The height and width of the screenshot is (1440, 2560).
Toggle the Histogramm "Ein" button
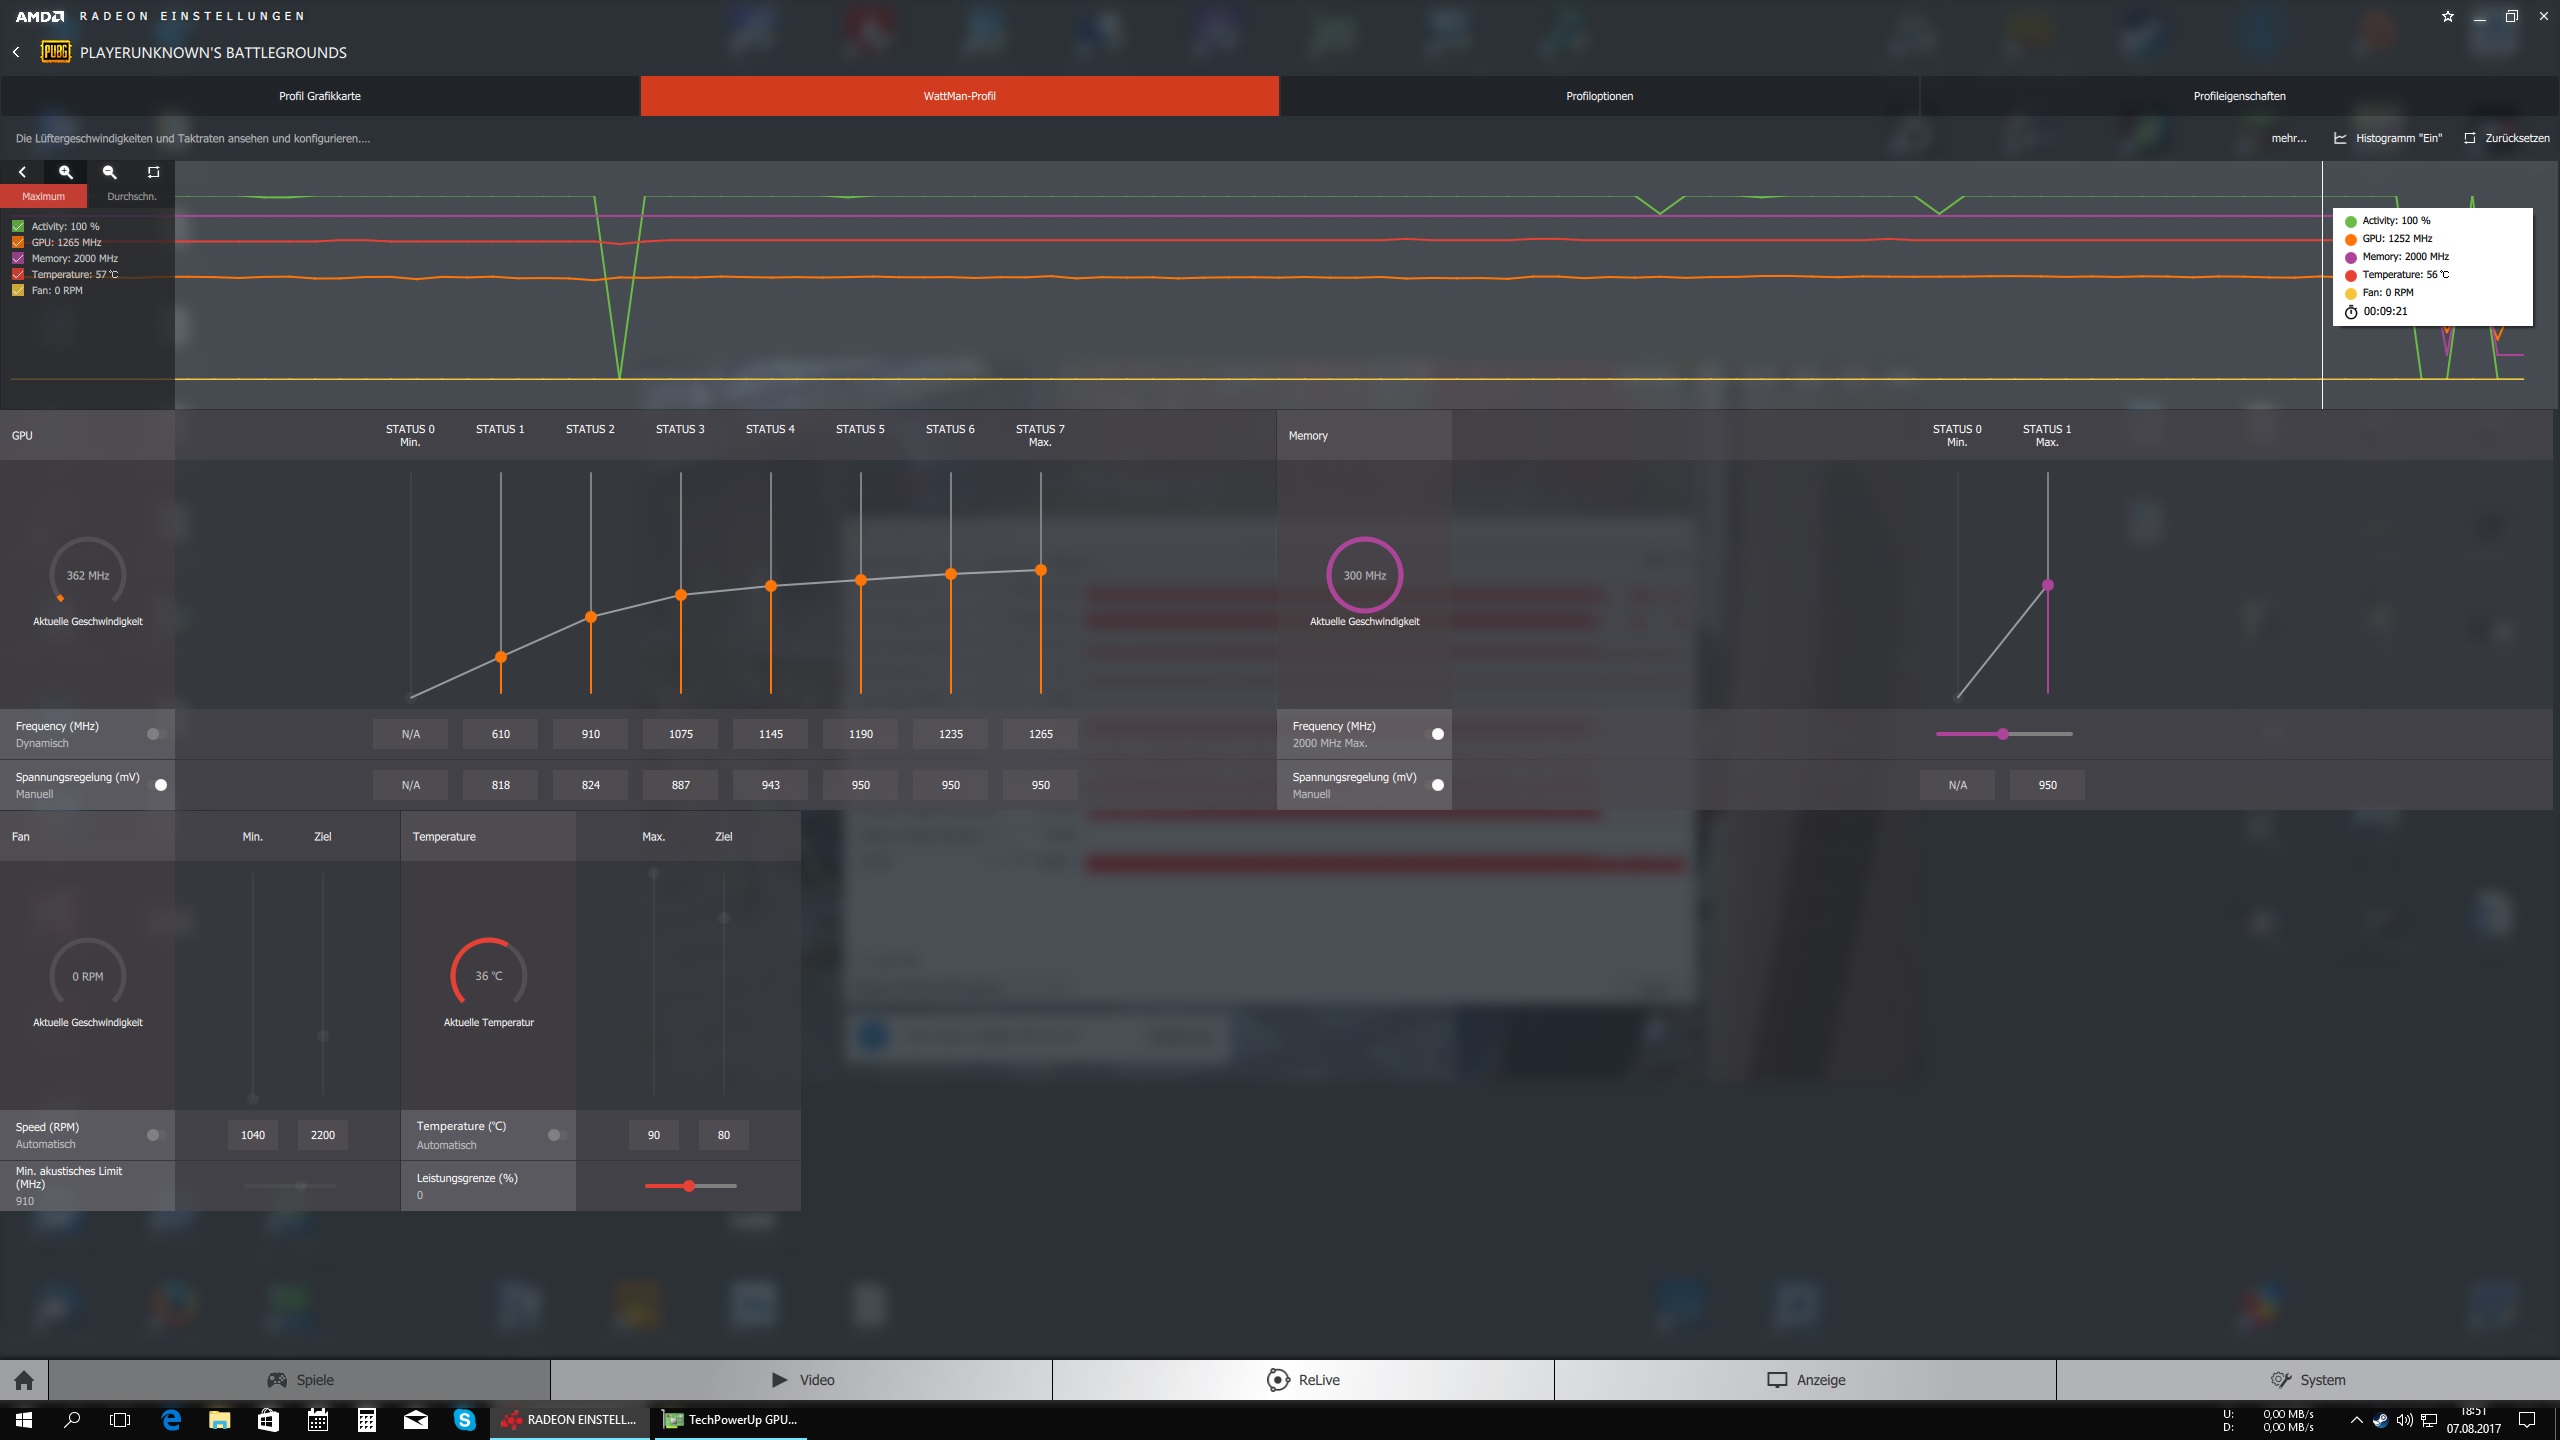click(2388, 138)
